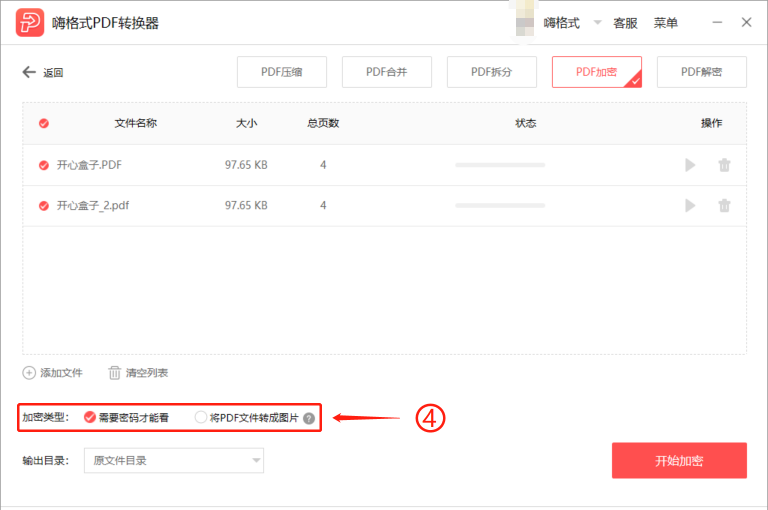Close the PDF converter window
Image resolution: width=768 pixels, height=510 pixels.
(746, 23)
